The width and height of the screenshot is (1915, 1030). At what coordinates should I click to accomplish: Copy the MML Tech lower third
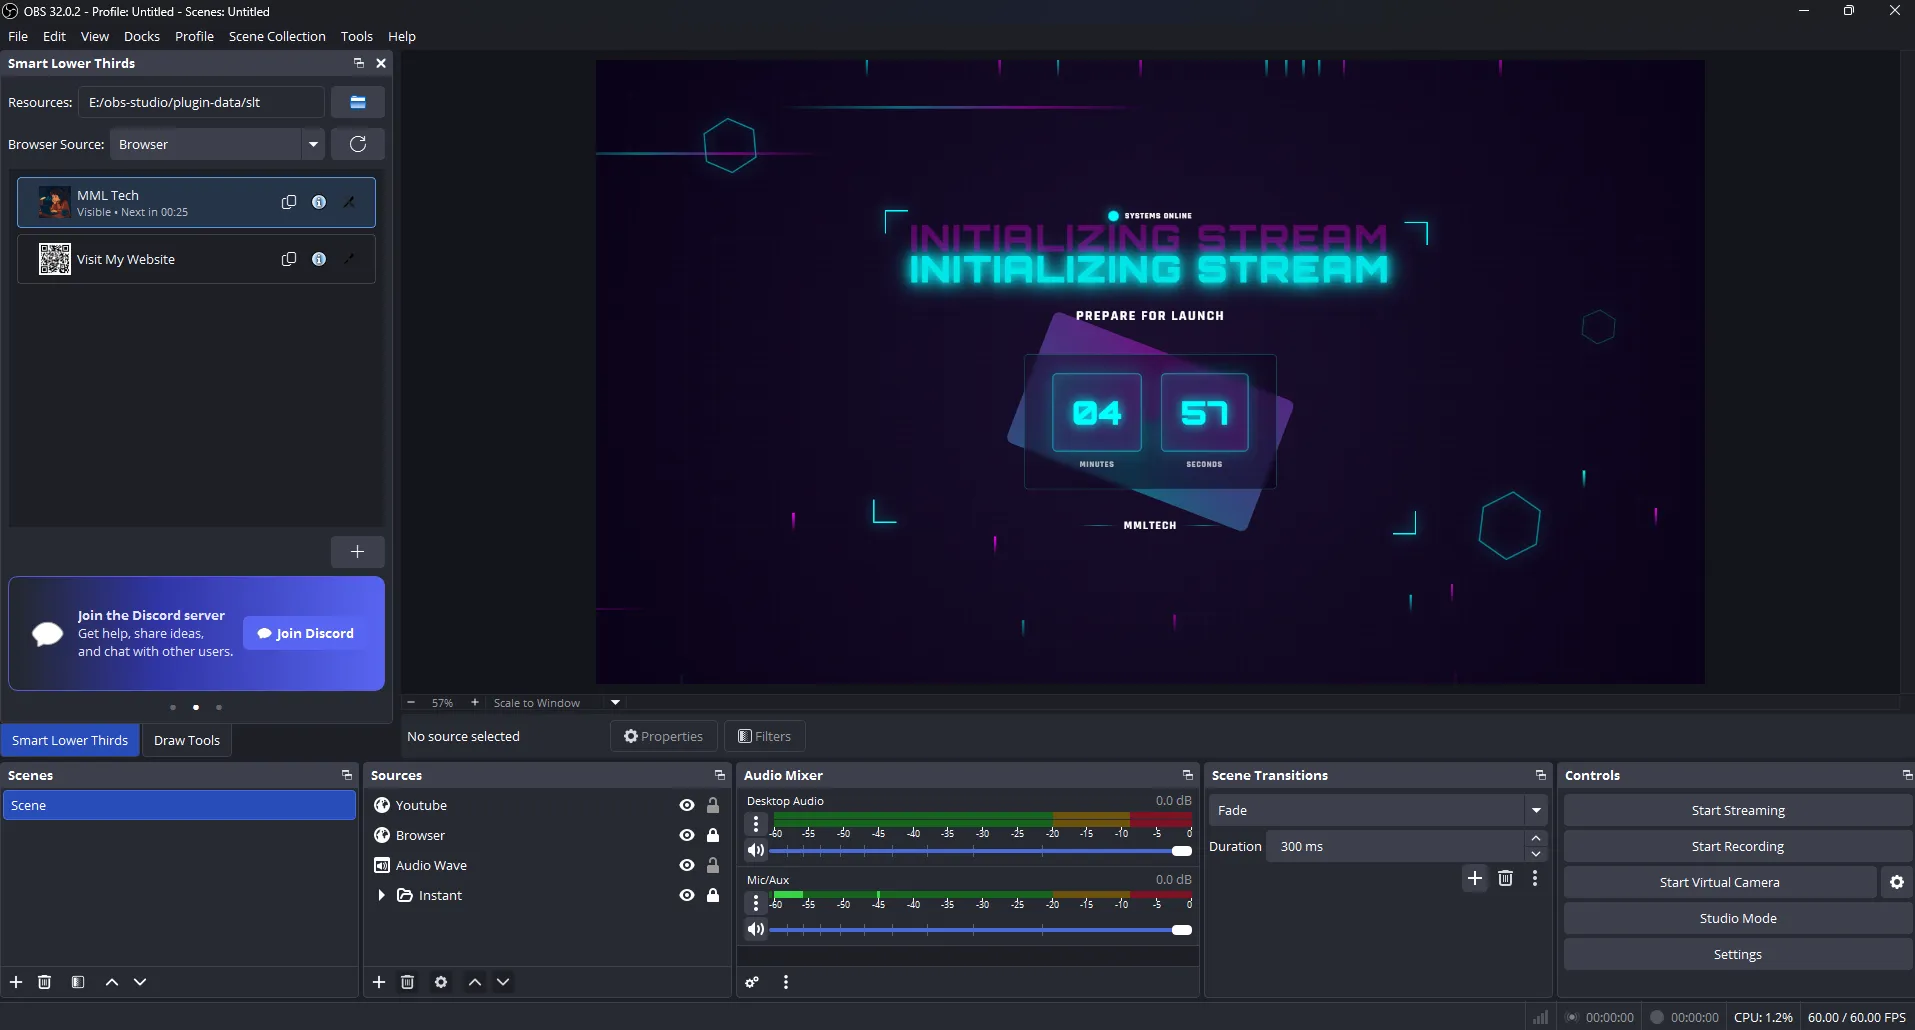pos(288,202)
